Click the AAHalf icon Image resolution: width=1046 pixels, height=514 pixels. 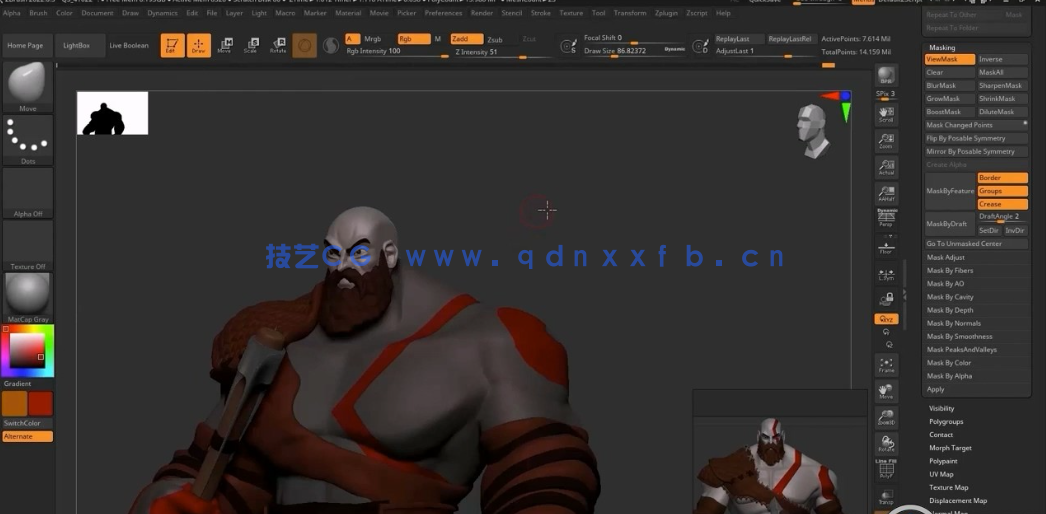click(886, 193)
